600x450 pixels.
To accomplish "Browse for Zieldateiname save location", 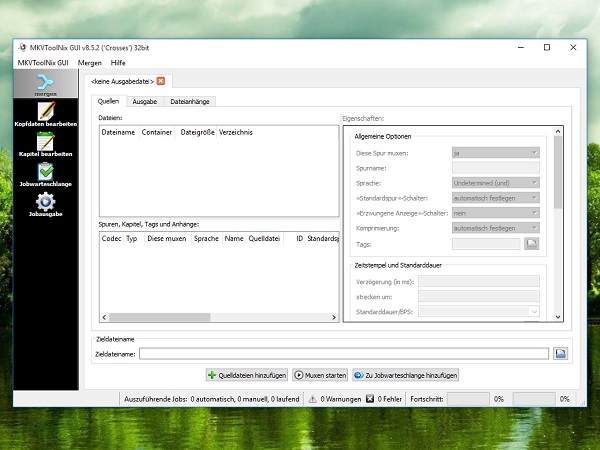I will pyautogui.click(x=561, y=353).
